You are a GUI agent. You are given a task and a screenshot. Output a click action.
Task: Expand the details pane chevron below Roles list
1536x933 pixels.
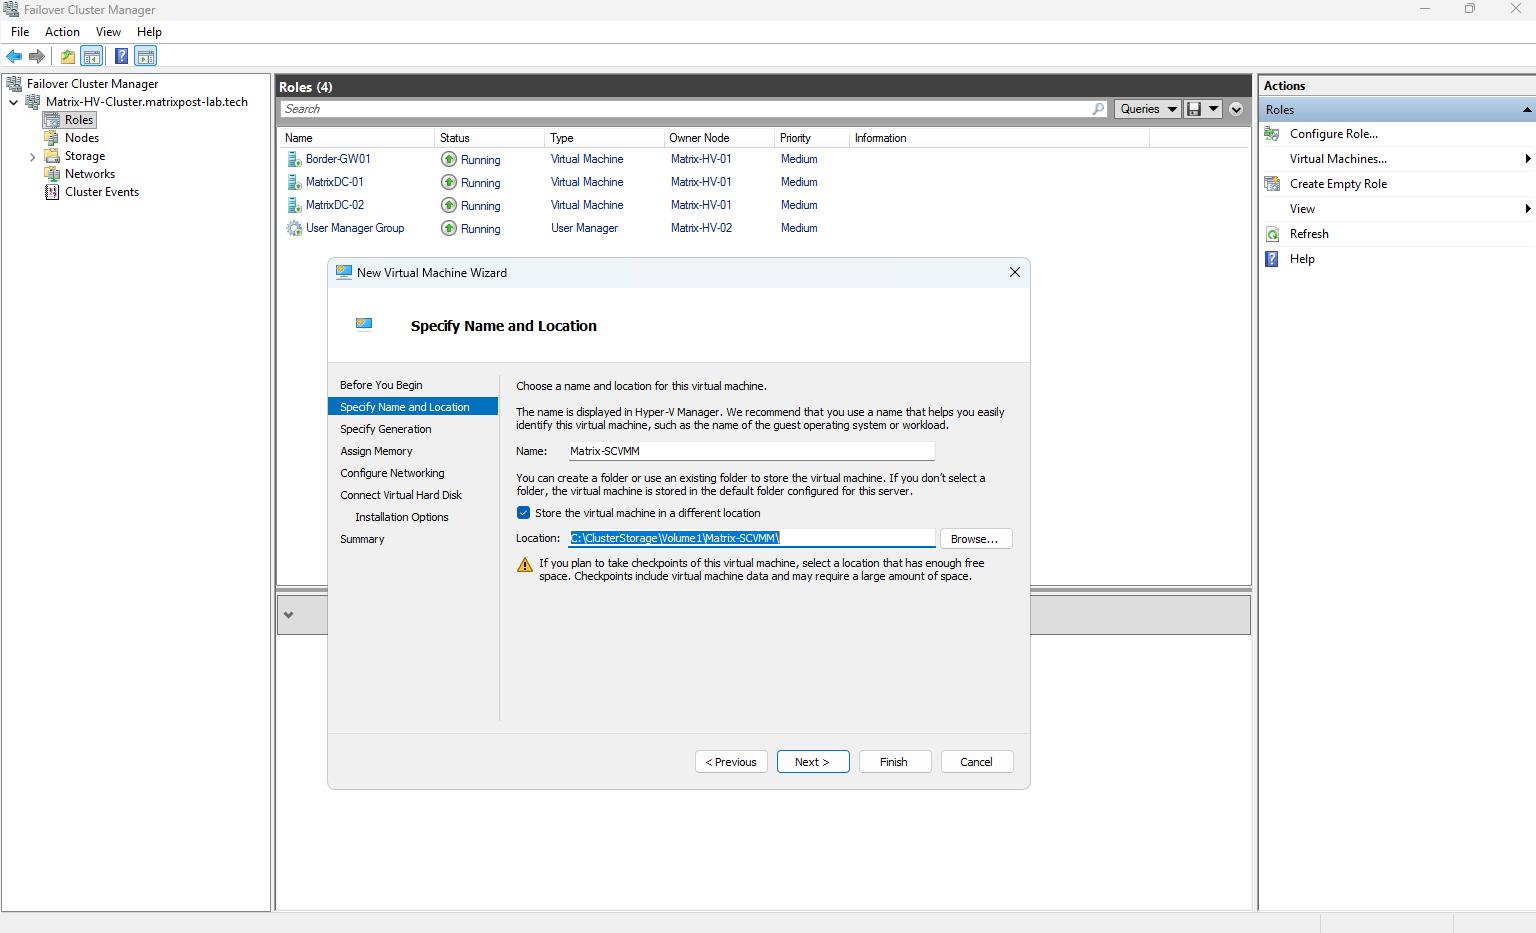point(289,615)
